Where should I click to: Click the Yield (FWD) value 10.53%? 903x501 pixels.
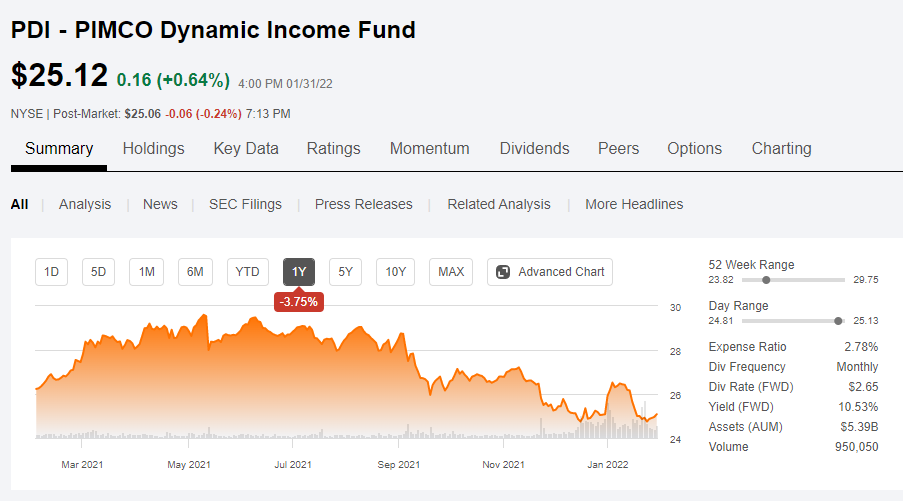click(x=858, y=407)
